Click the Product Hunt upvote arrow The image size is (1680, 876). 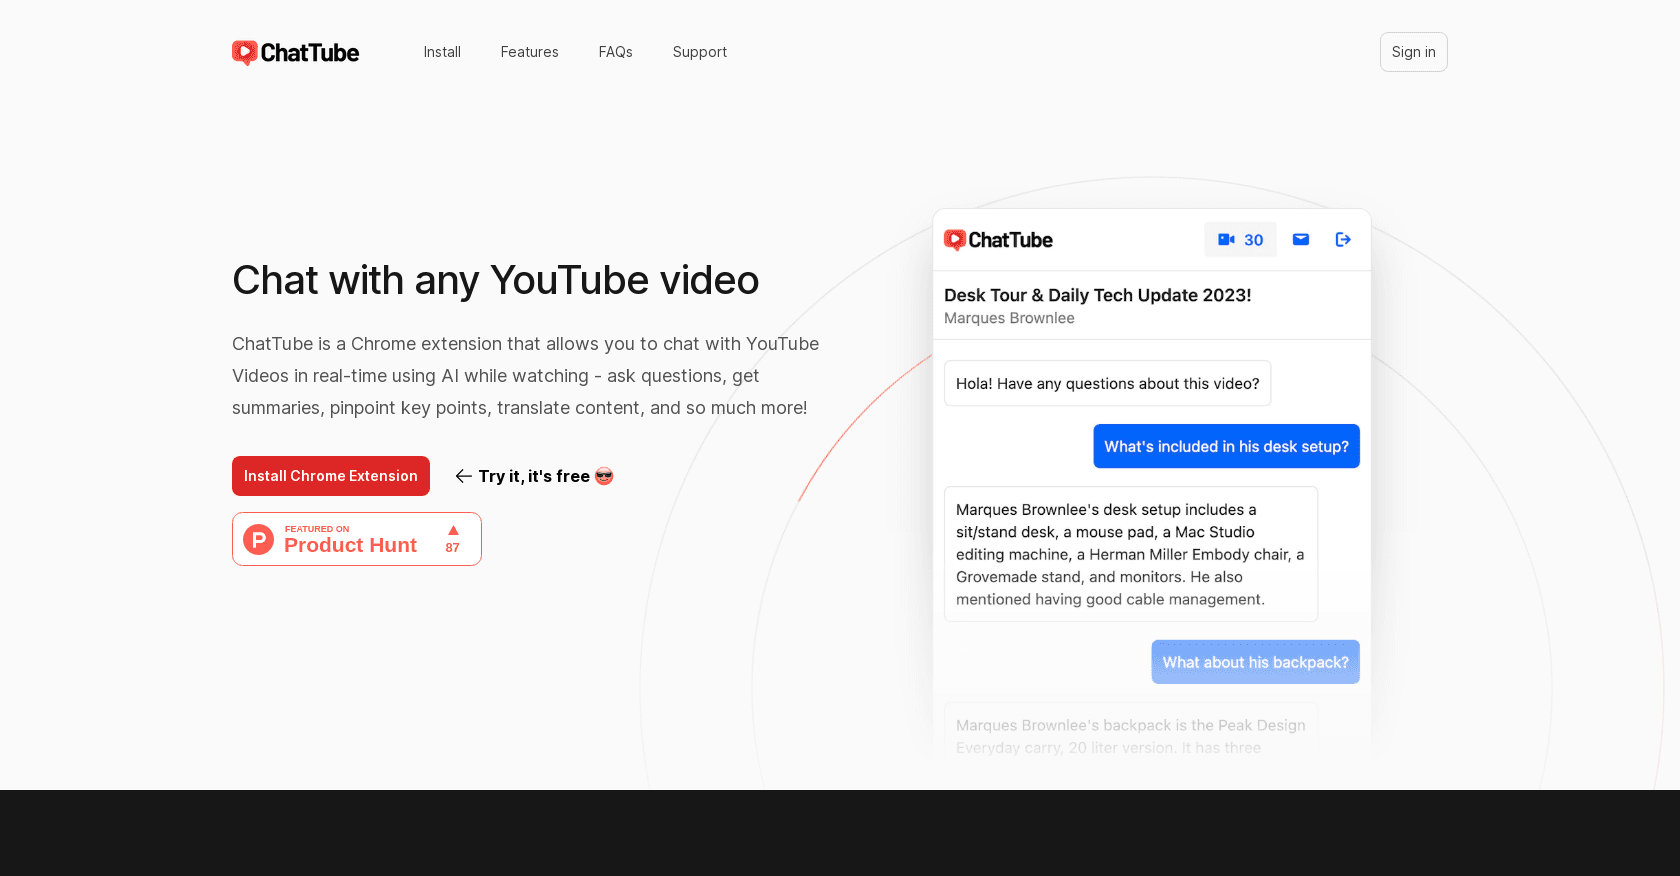click(x=453, y=530)
